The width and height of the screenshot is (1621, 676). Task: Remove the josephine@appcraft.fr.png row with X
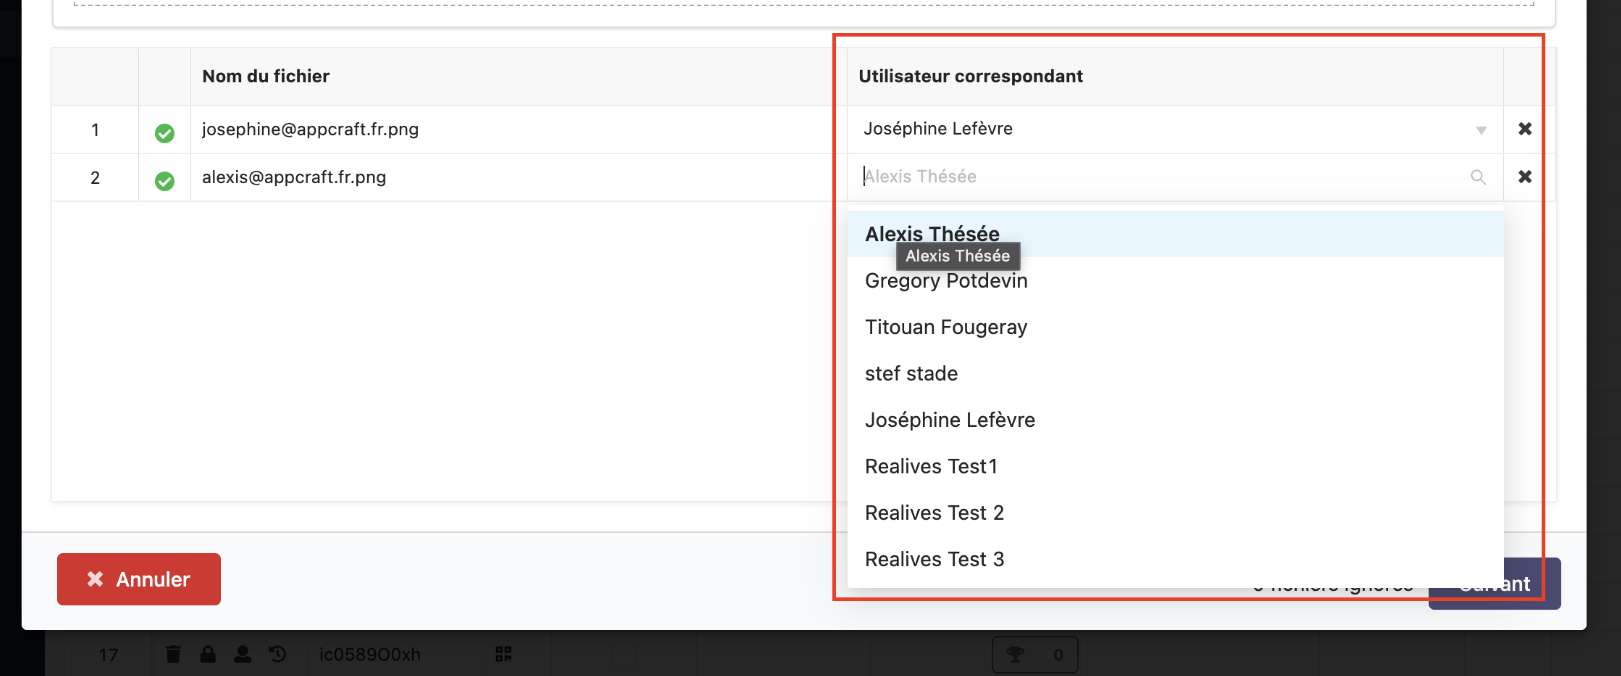pyautogui.click(x=1525, y=129)
